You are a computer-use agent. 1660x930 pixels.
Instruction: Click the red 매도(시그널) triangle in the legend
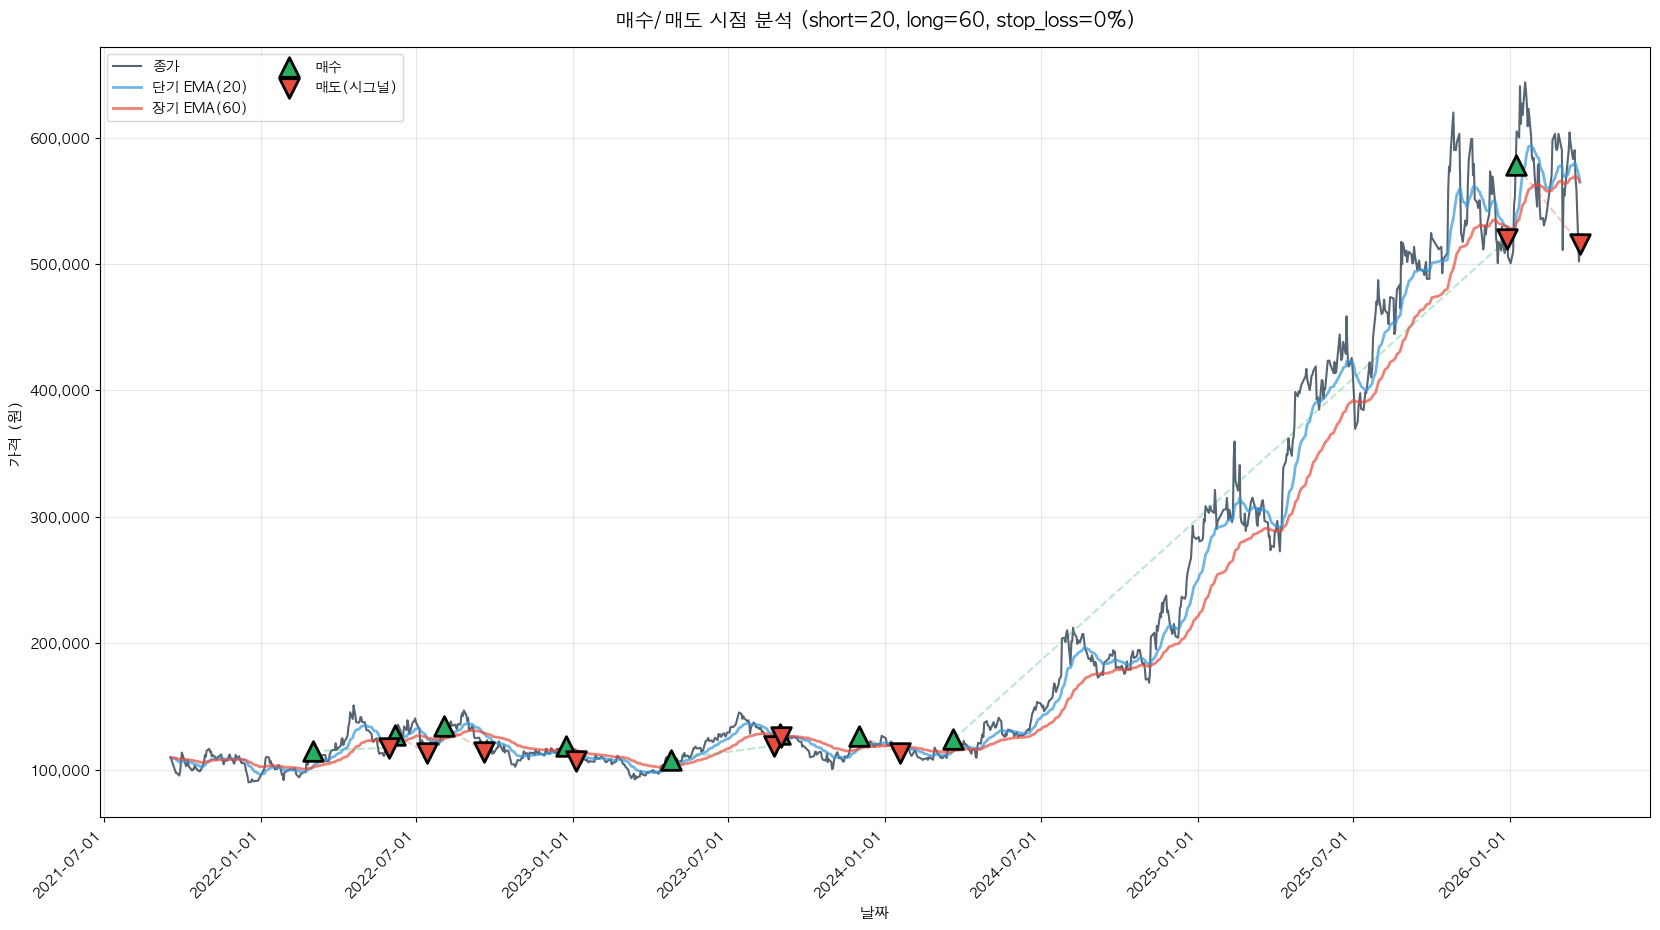[289, 88]
